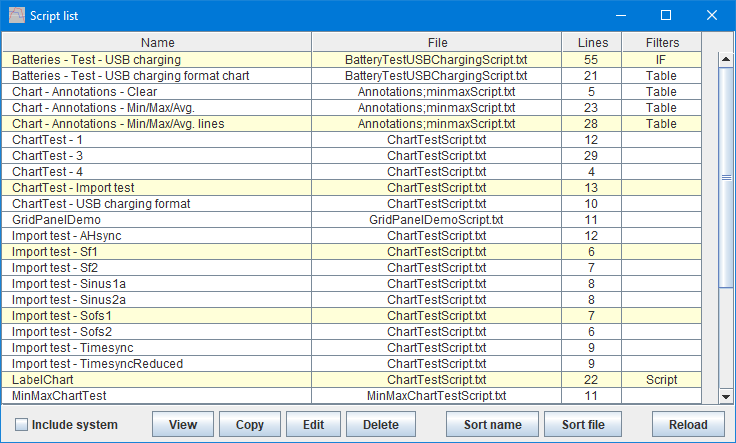The height and width of the screenshot is (443, 736).
Task: Click the Sort file button
Action: pyautogui.click(x=583, y=425)
